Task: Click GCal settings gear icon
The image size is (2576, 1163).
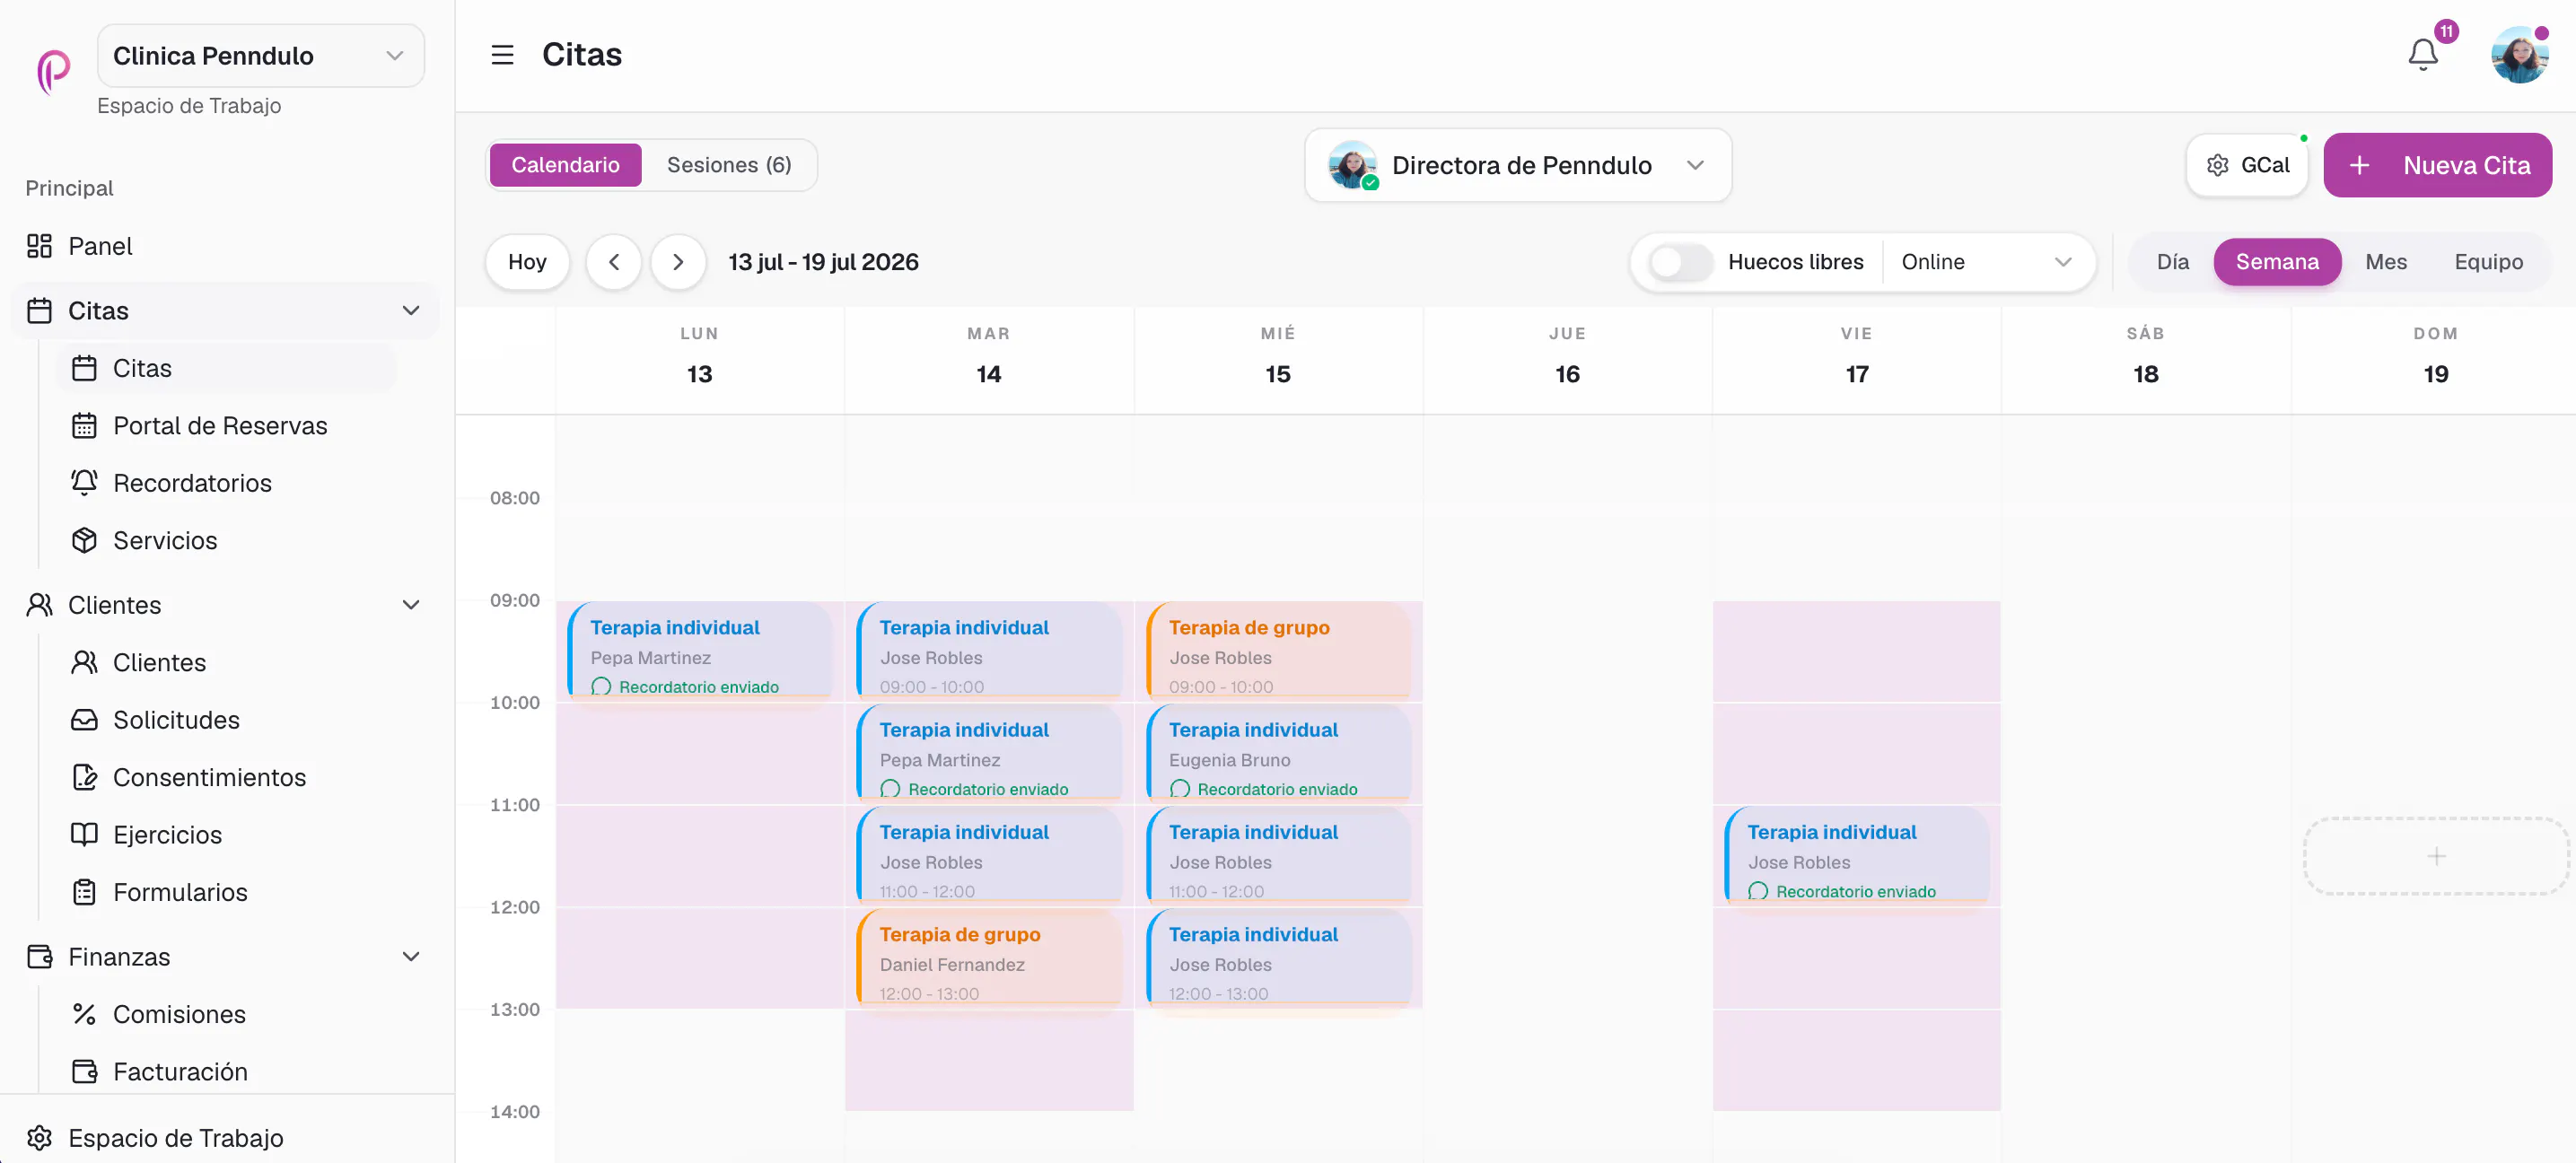Action: (2217, 165)
